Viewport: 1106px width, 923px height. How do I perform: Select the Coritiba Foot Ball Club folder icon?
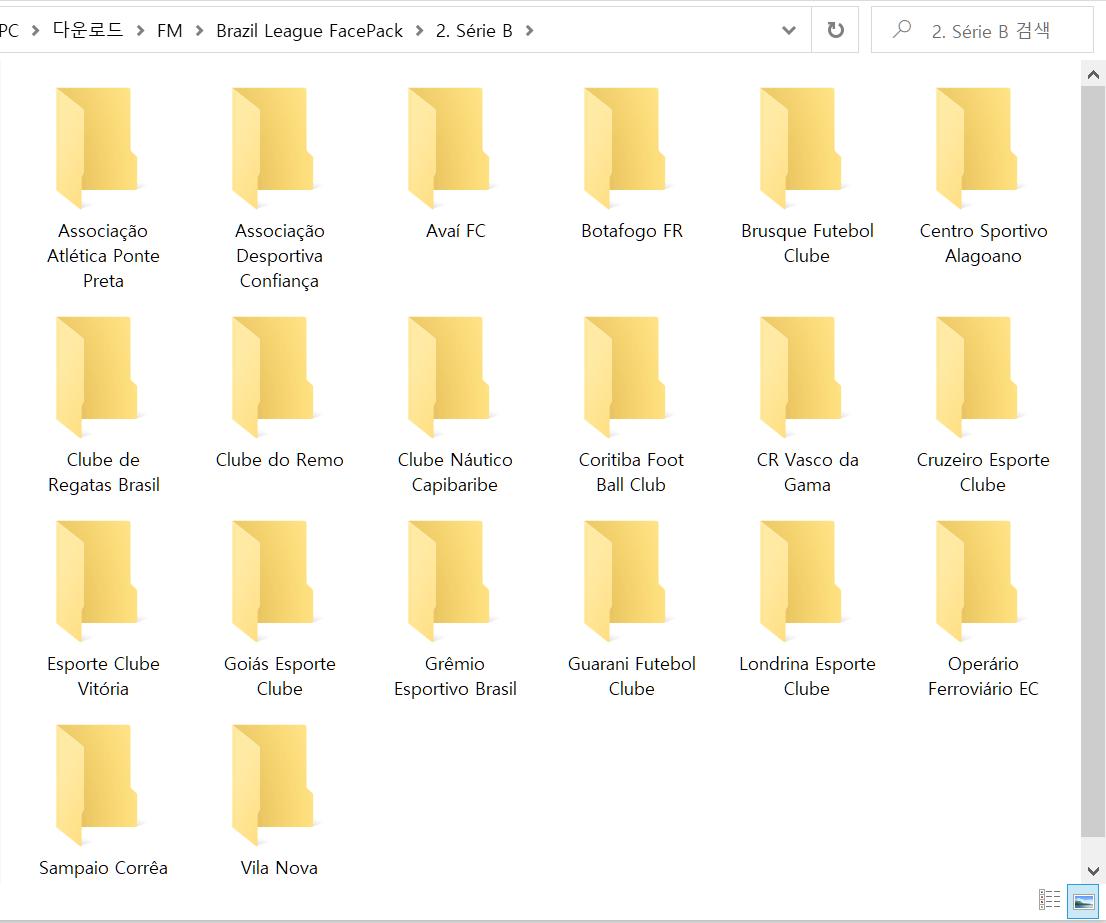626,377
